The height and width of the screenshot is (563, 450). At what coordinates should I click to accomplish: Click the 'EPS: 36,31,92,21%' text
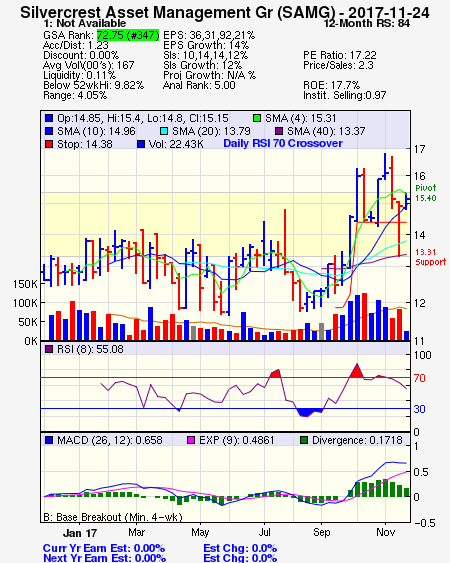[209, 35]
